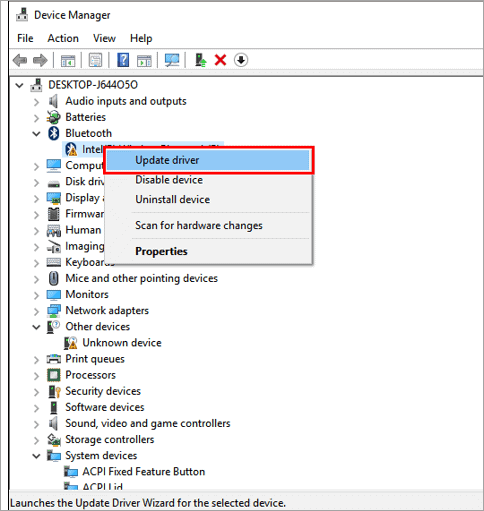
Task: Select the Monitors label
Action: tap(87, 295)
